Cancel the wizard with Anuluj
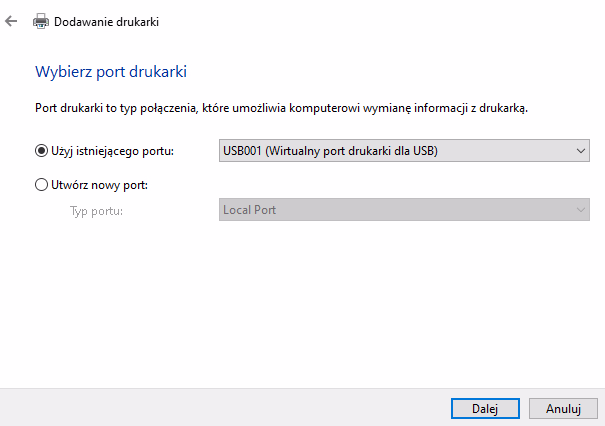 (x=564, y=408)
